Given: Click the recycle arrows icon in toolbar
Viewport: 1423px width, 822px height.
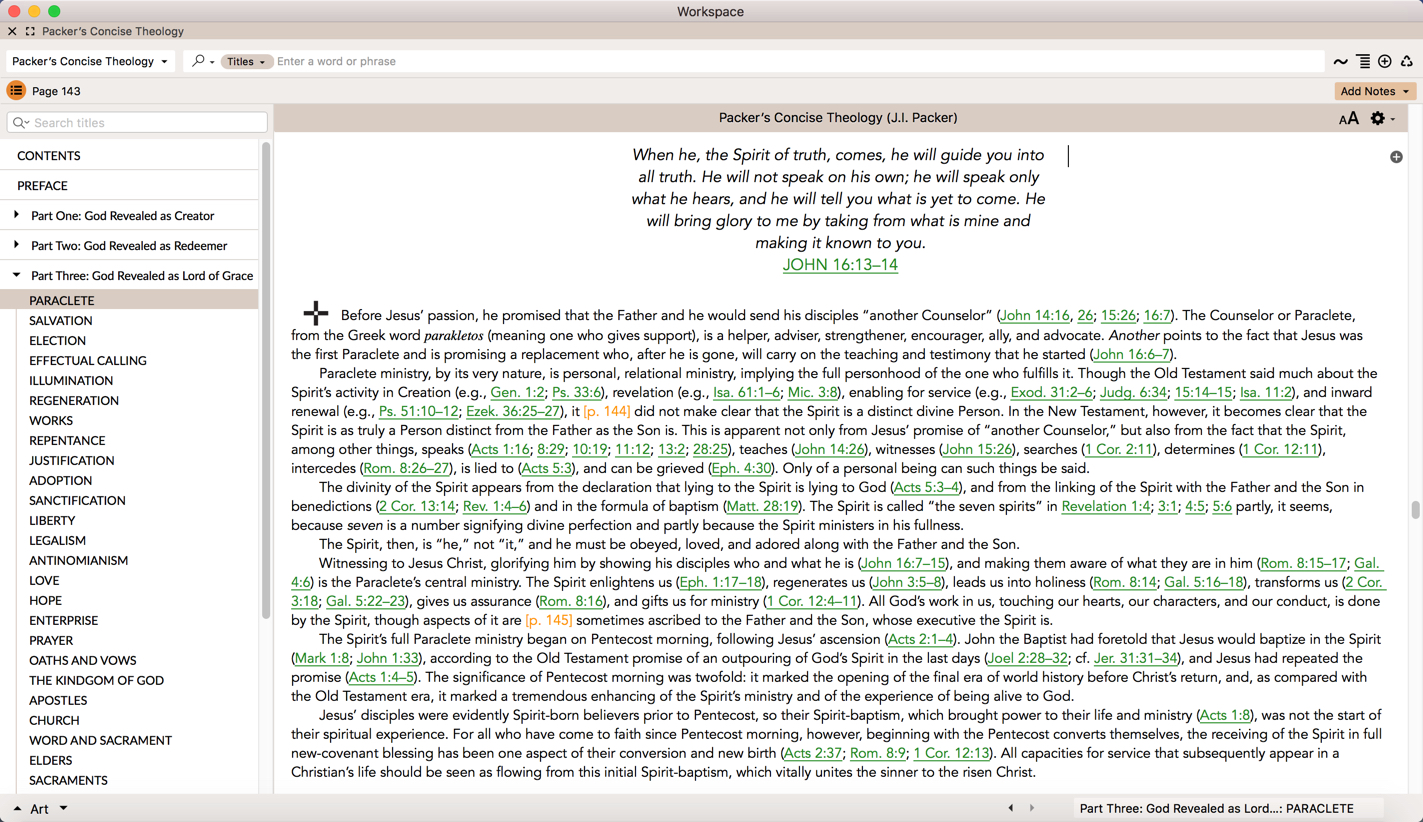Looking at the screenshot, I should tap(1407, 62).
